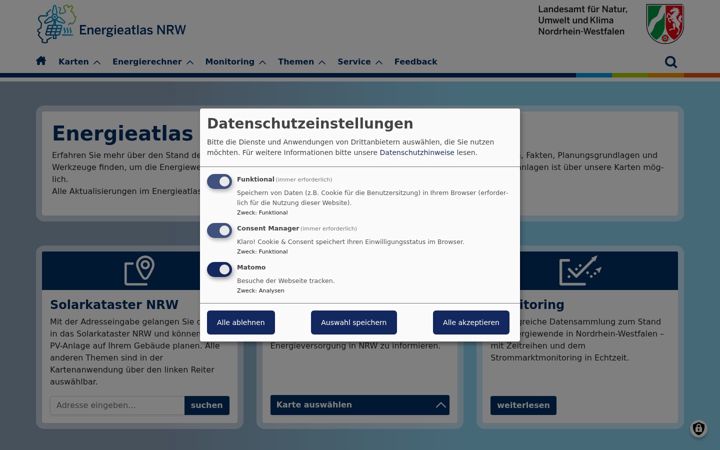Expand the Monitoring menu
This screenshot has height=450, width=720.
click(x=235, y=62)
